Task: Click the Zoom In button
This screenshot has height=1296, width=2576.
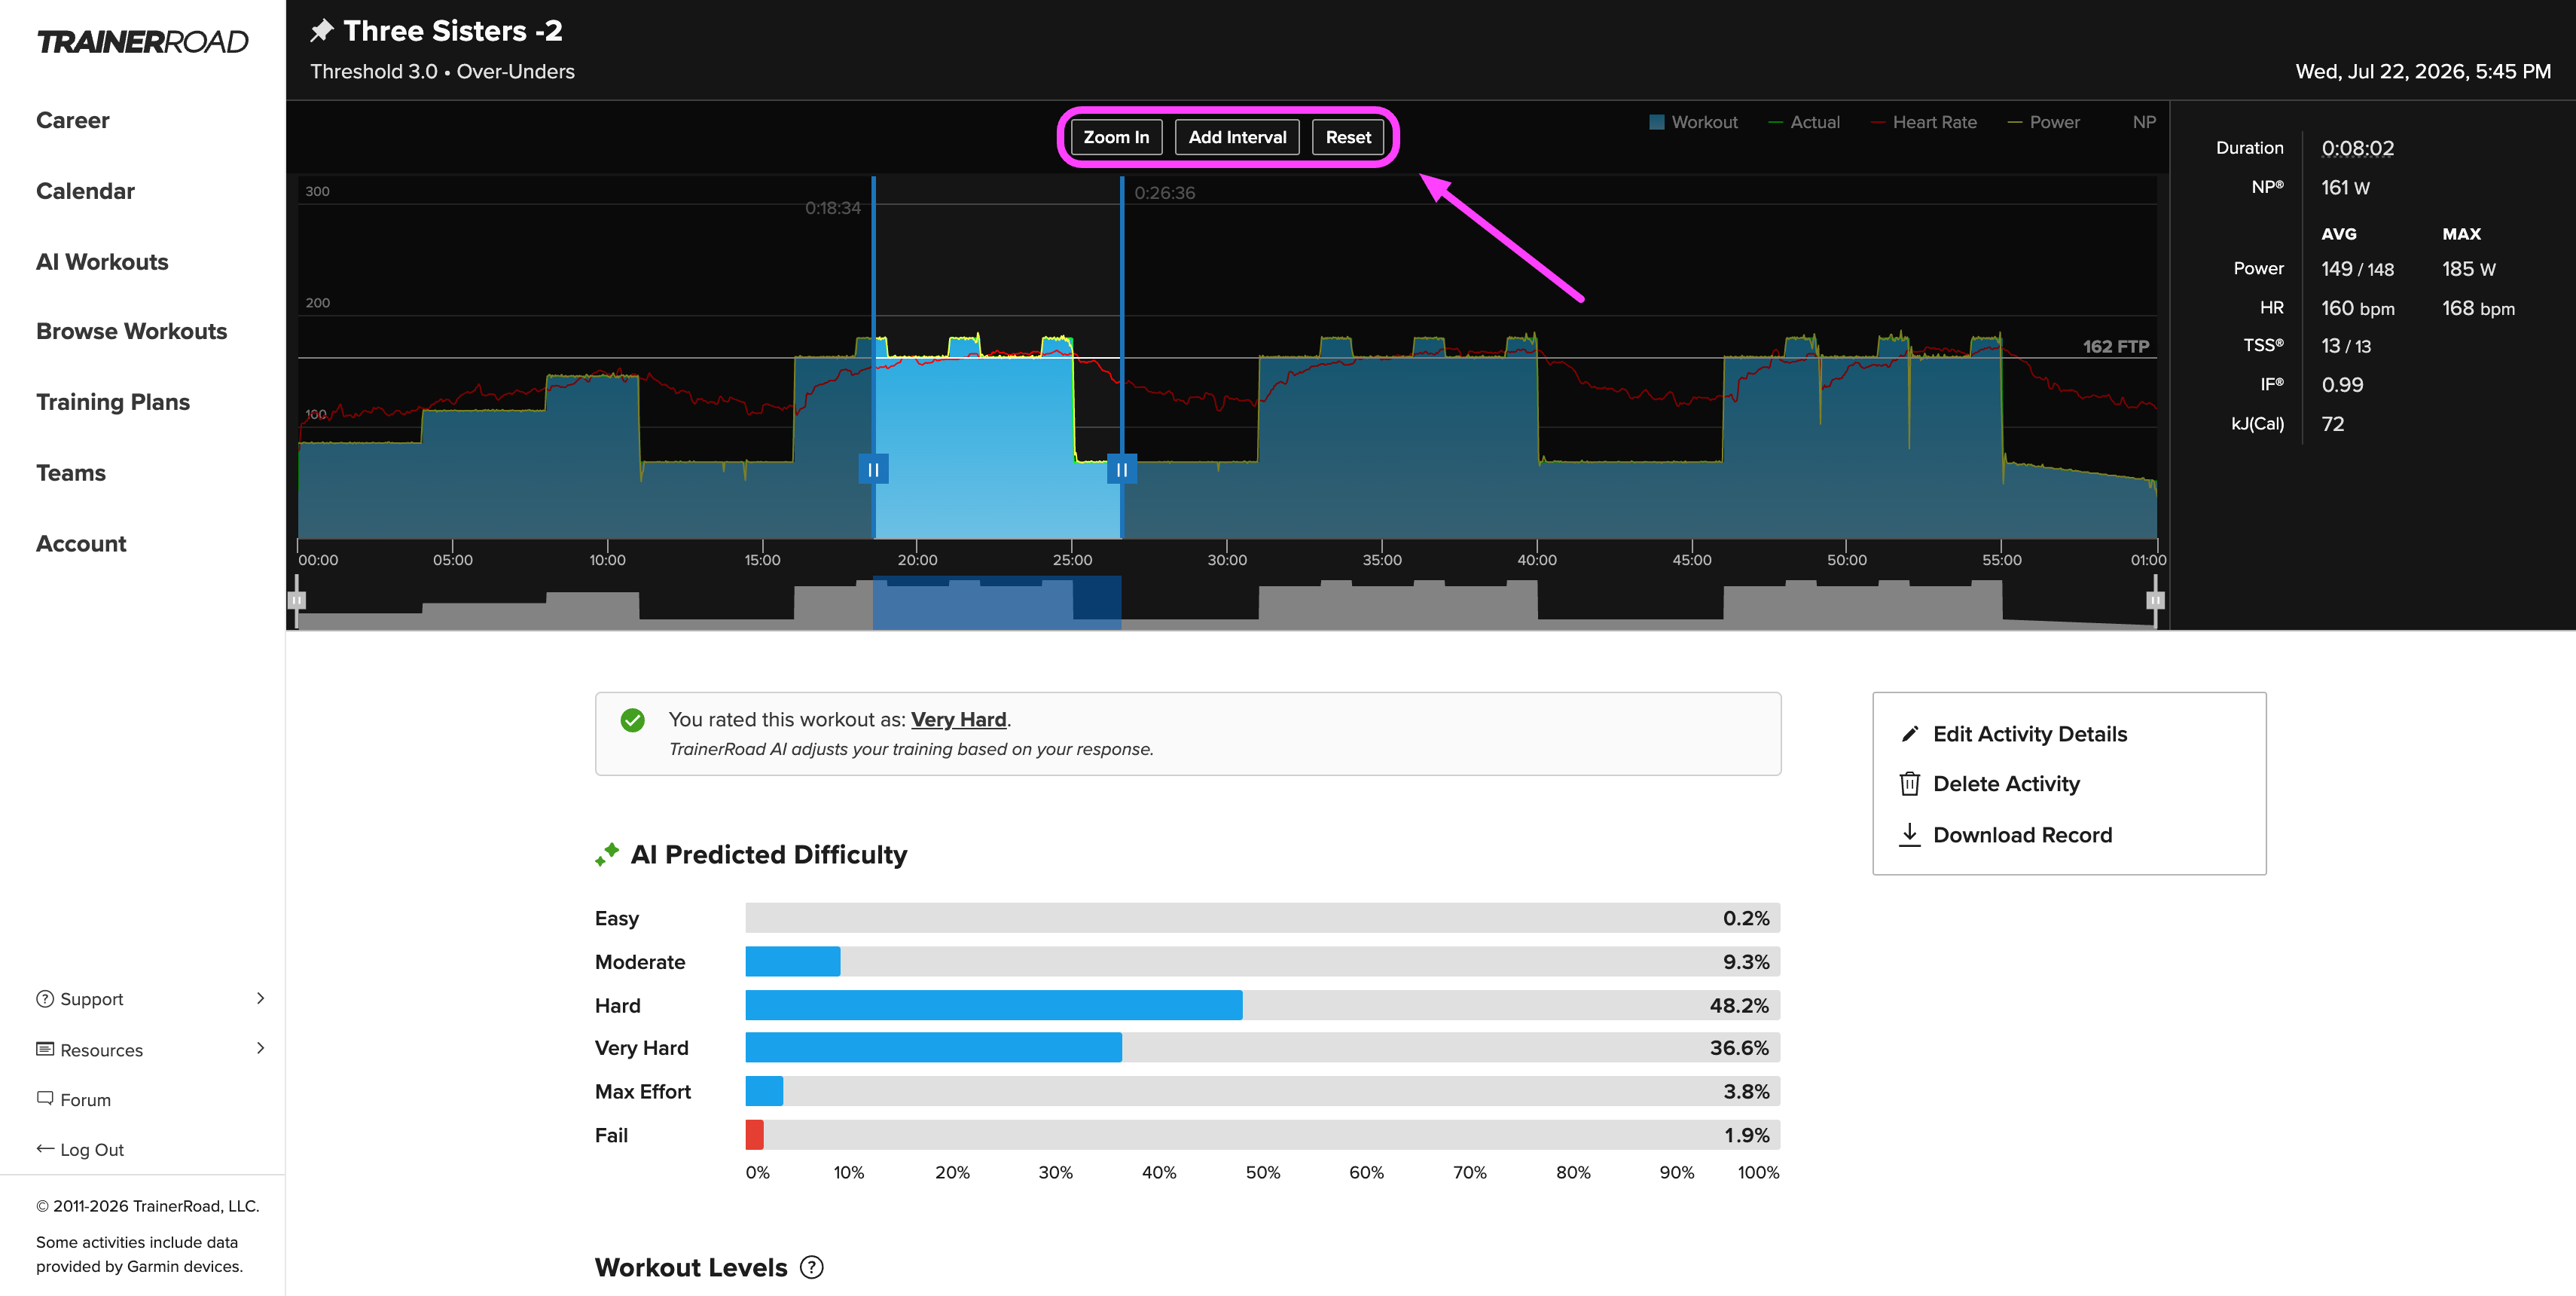Action: coord(1116,137)
